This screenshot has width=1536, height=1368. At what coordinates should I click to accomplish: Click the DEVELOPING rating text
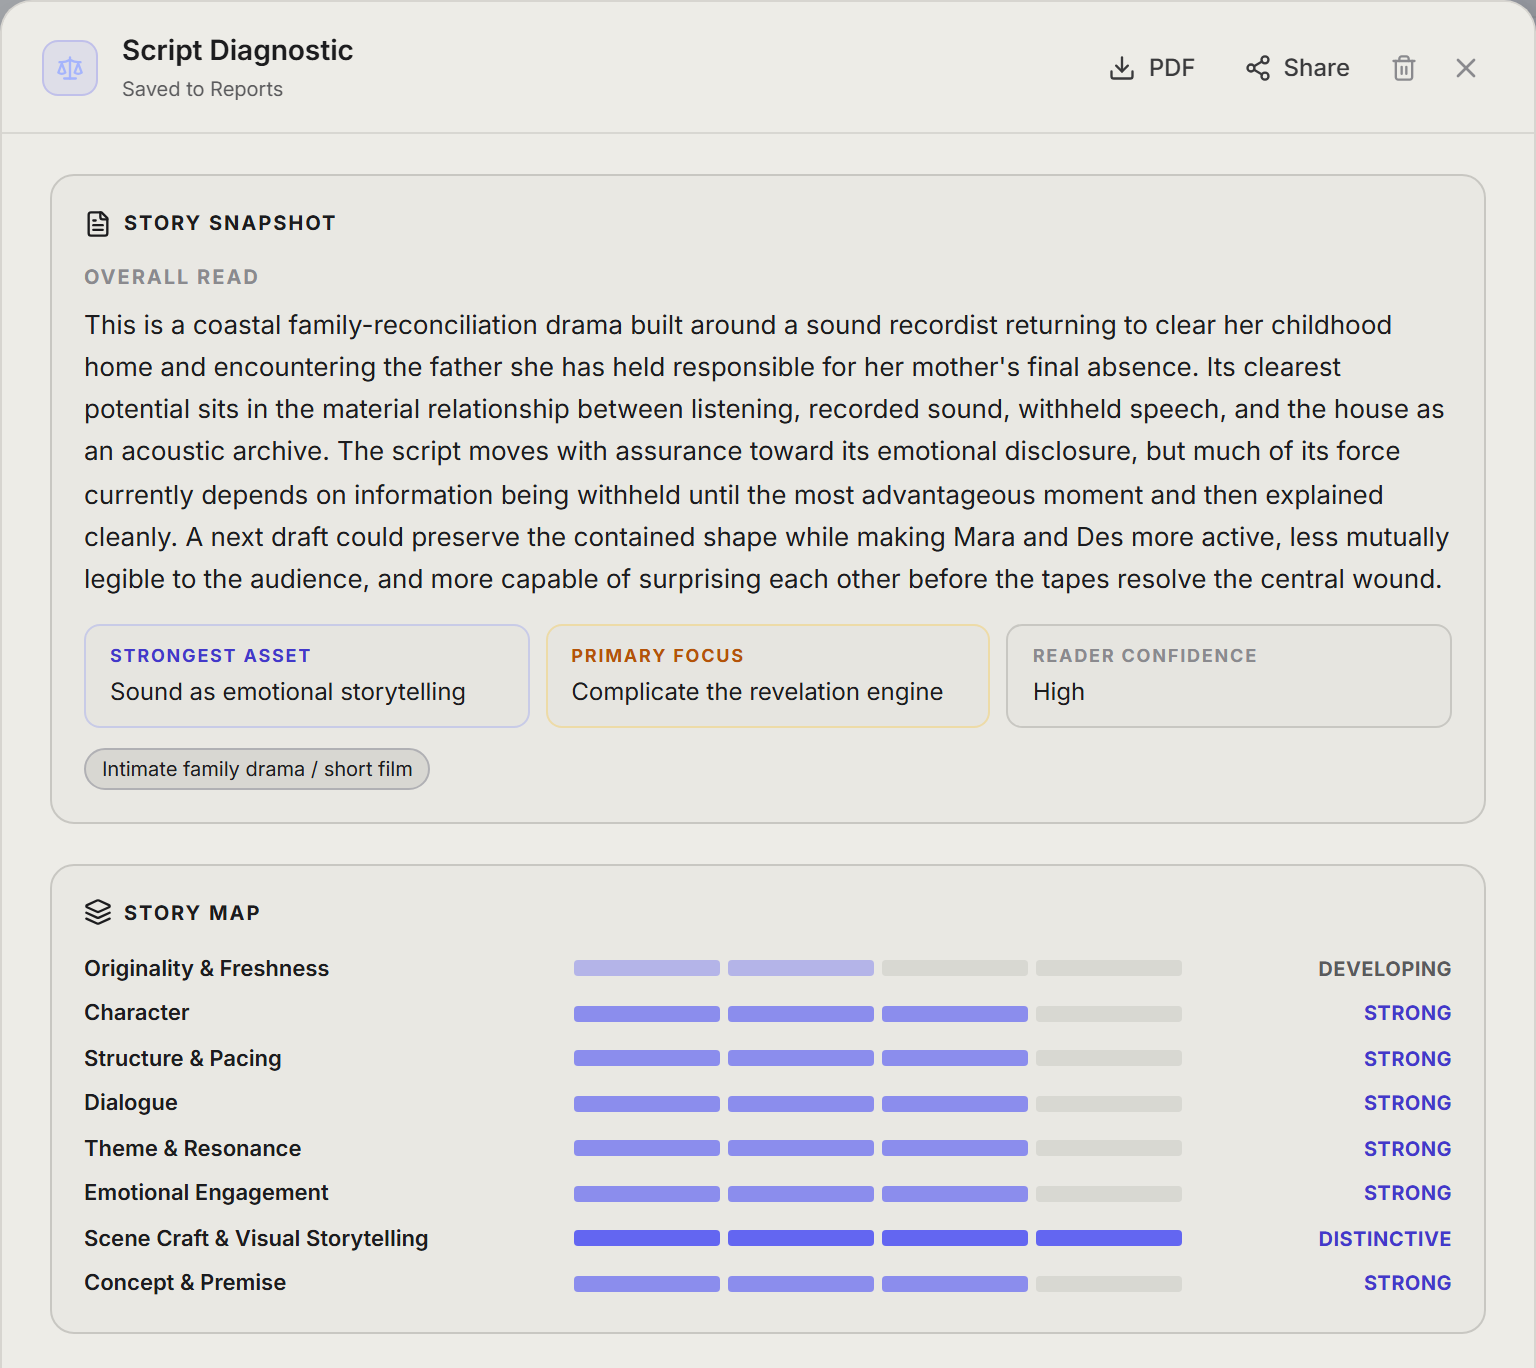1384,969
